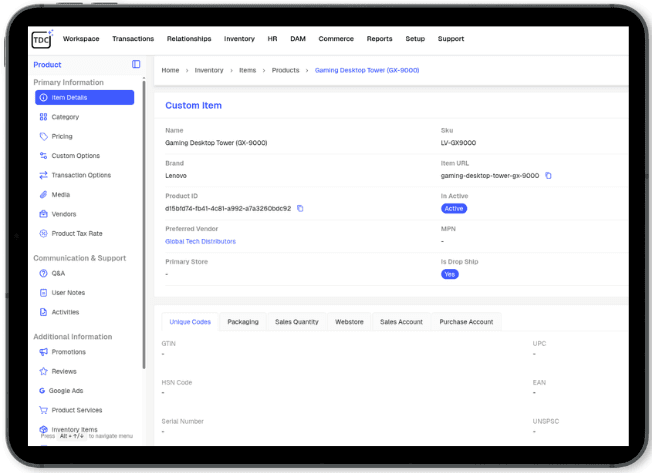Open the Relationships menu
The image size is (652, 473).
pyautogui.click(x=189, y=39)
